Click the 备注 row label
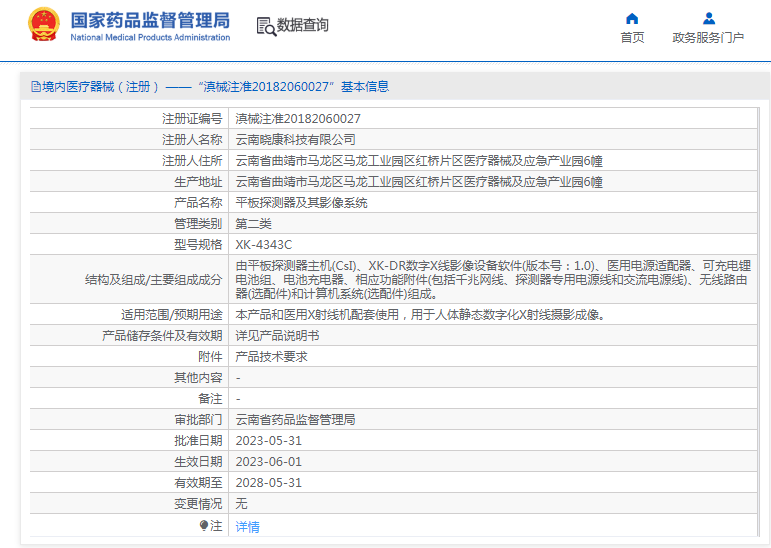This screenshot has width=771, height=548. click(x=210, y=398)
